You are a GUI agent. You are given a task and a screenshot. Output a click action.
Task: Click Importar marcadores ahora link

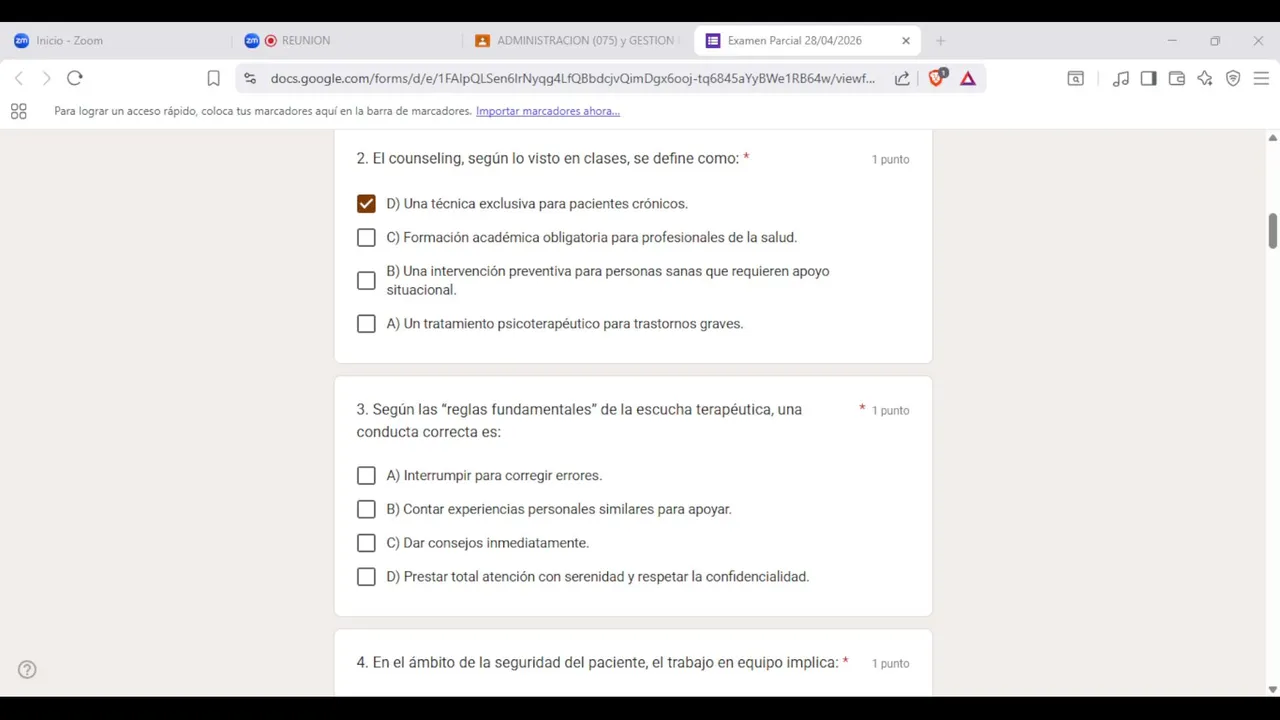click(548, 111)
